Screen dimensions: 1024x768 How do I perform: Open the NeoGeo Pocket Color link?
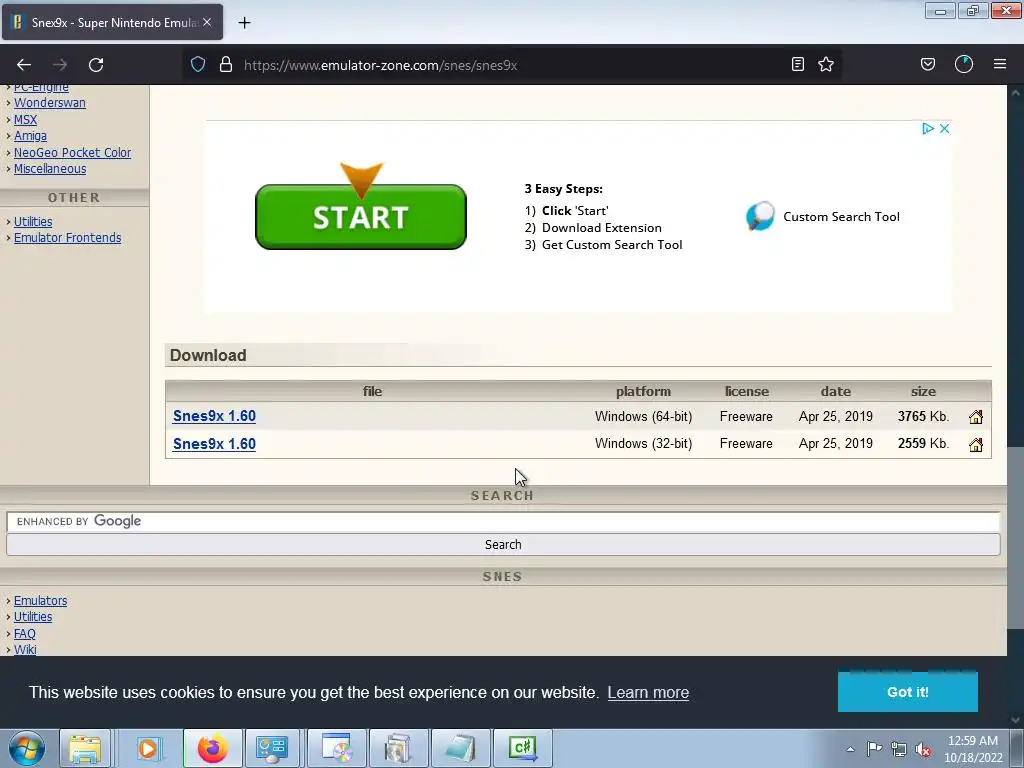72,152
